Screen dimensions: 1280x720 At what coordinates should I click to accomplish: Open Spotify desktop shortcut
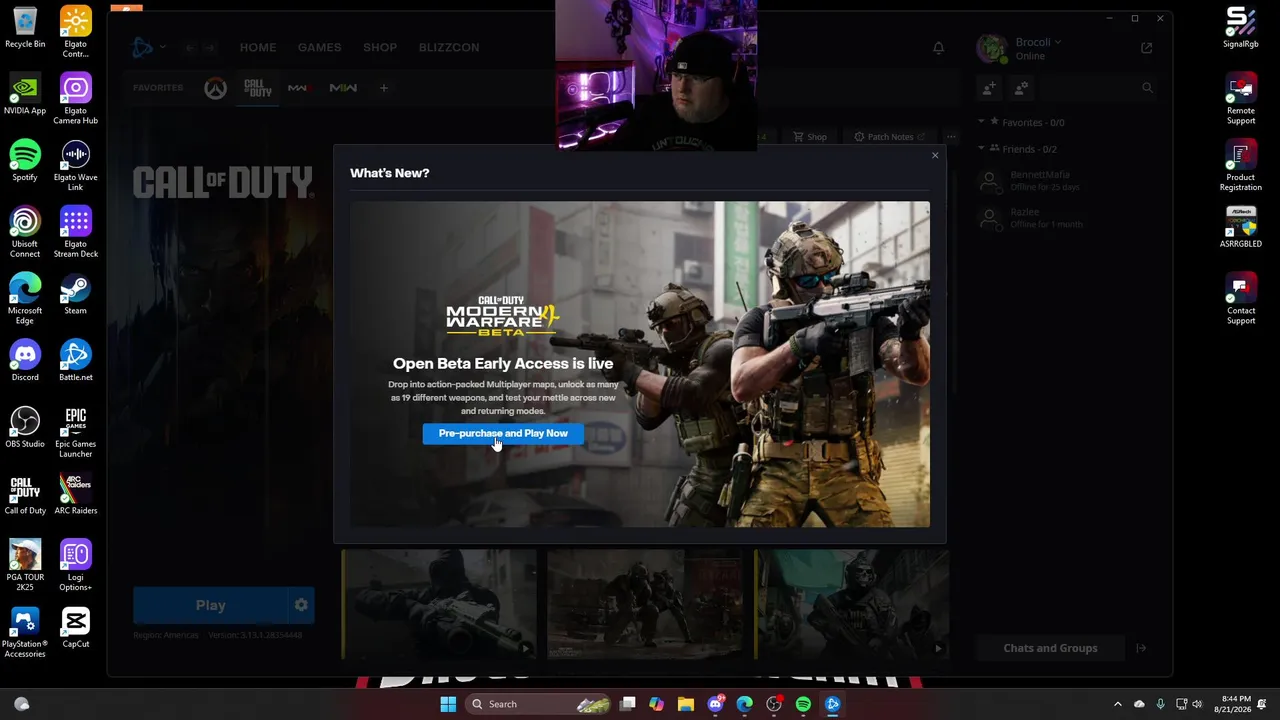[25, 161]
